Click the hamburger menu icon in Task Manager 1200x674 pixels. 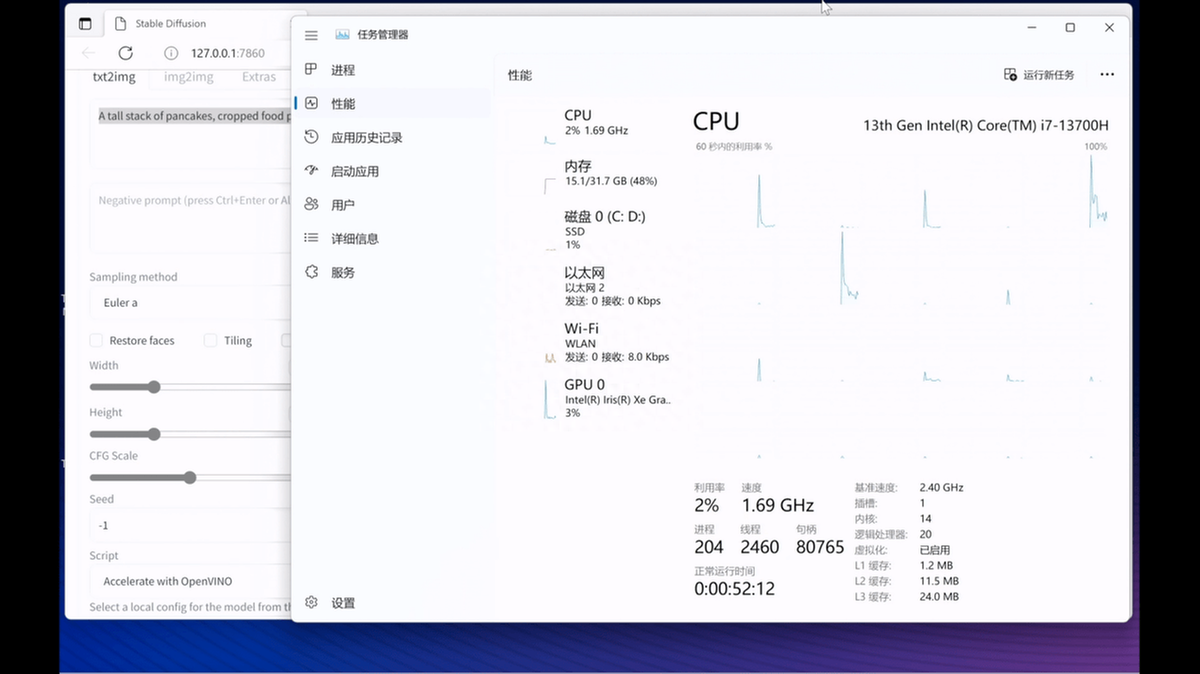point(311,35)
